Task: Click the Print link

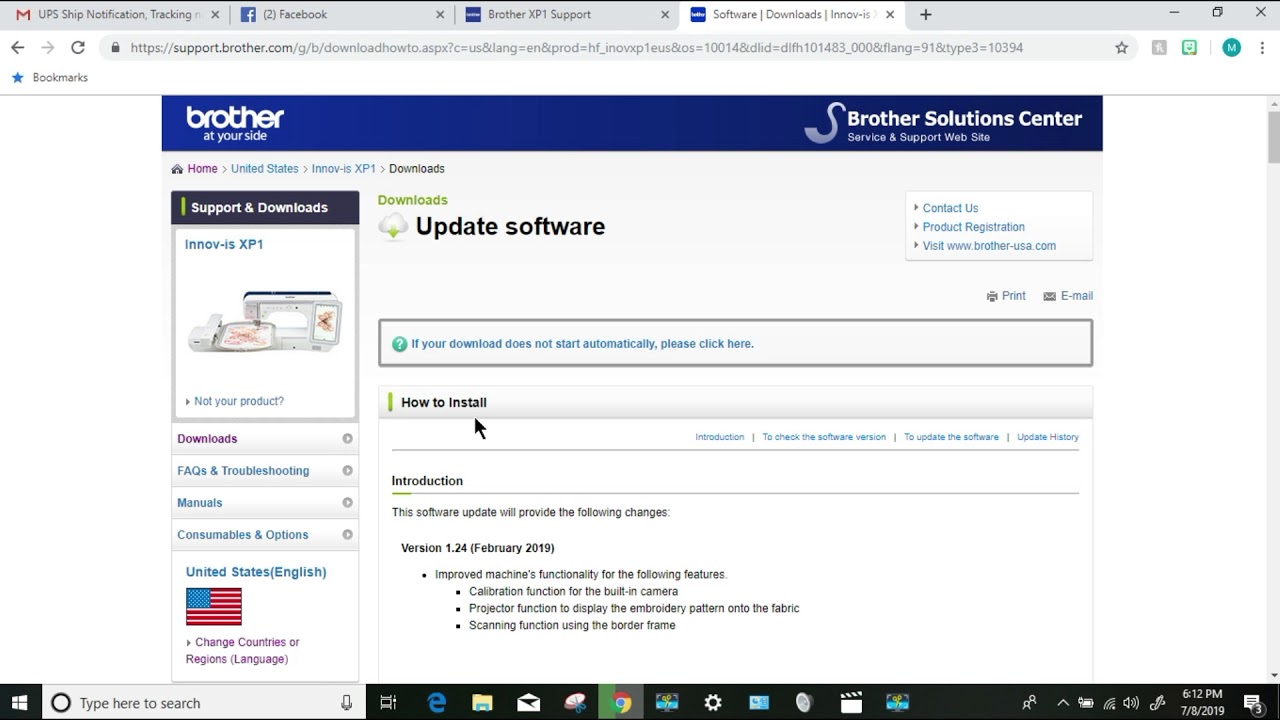Action: click(1014, 296)
